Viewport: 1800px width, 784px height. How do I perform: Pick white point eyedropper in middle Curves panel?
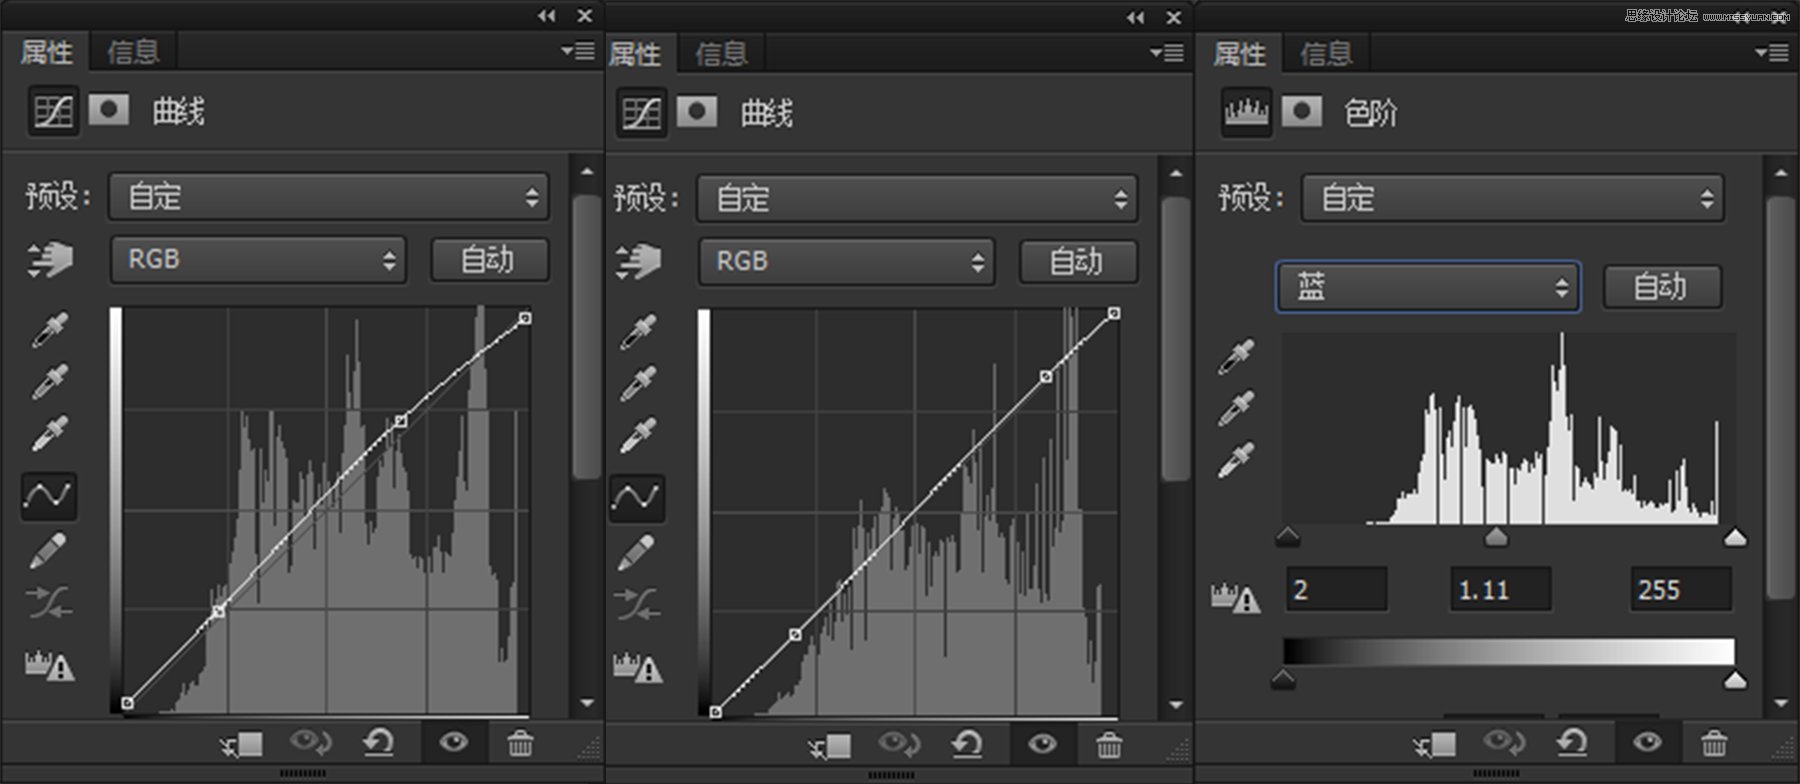pyautogui.click(x=638, y=436)
